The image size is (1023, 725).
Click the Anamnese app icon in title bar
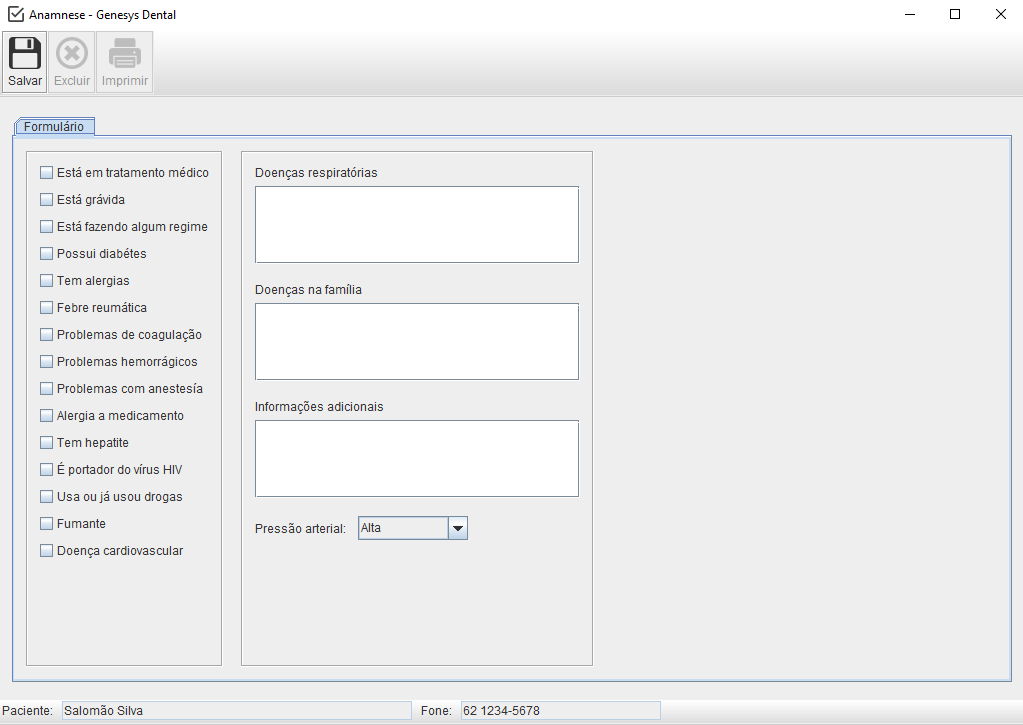point(15,15)
